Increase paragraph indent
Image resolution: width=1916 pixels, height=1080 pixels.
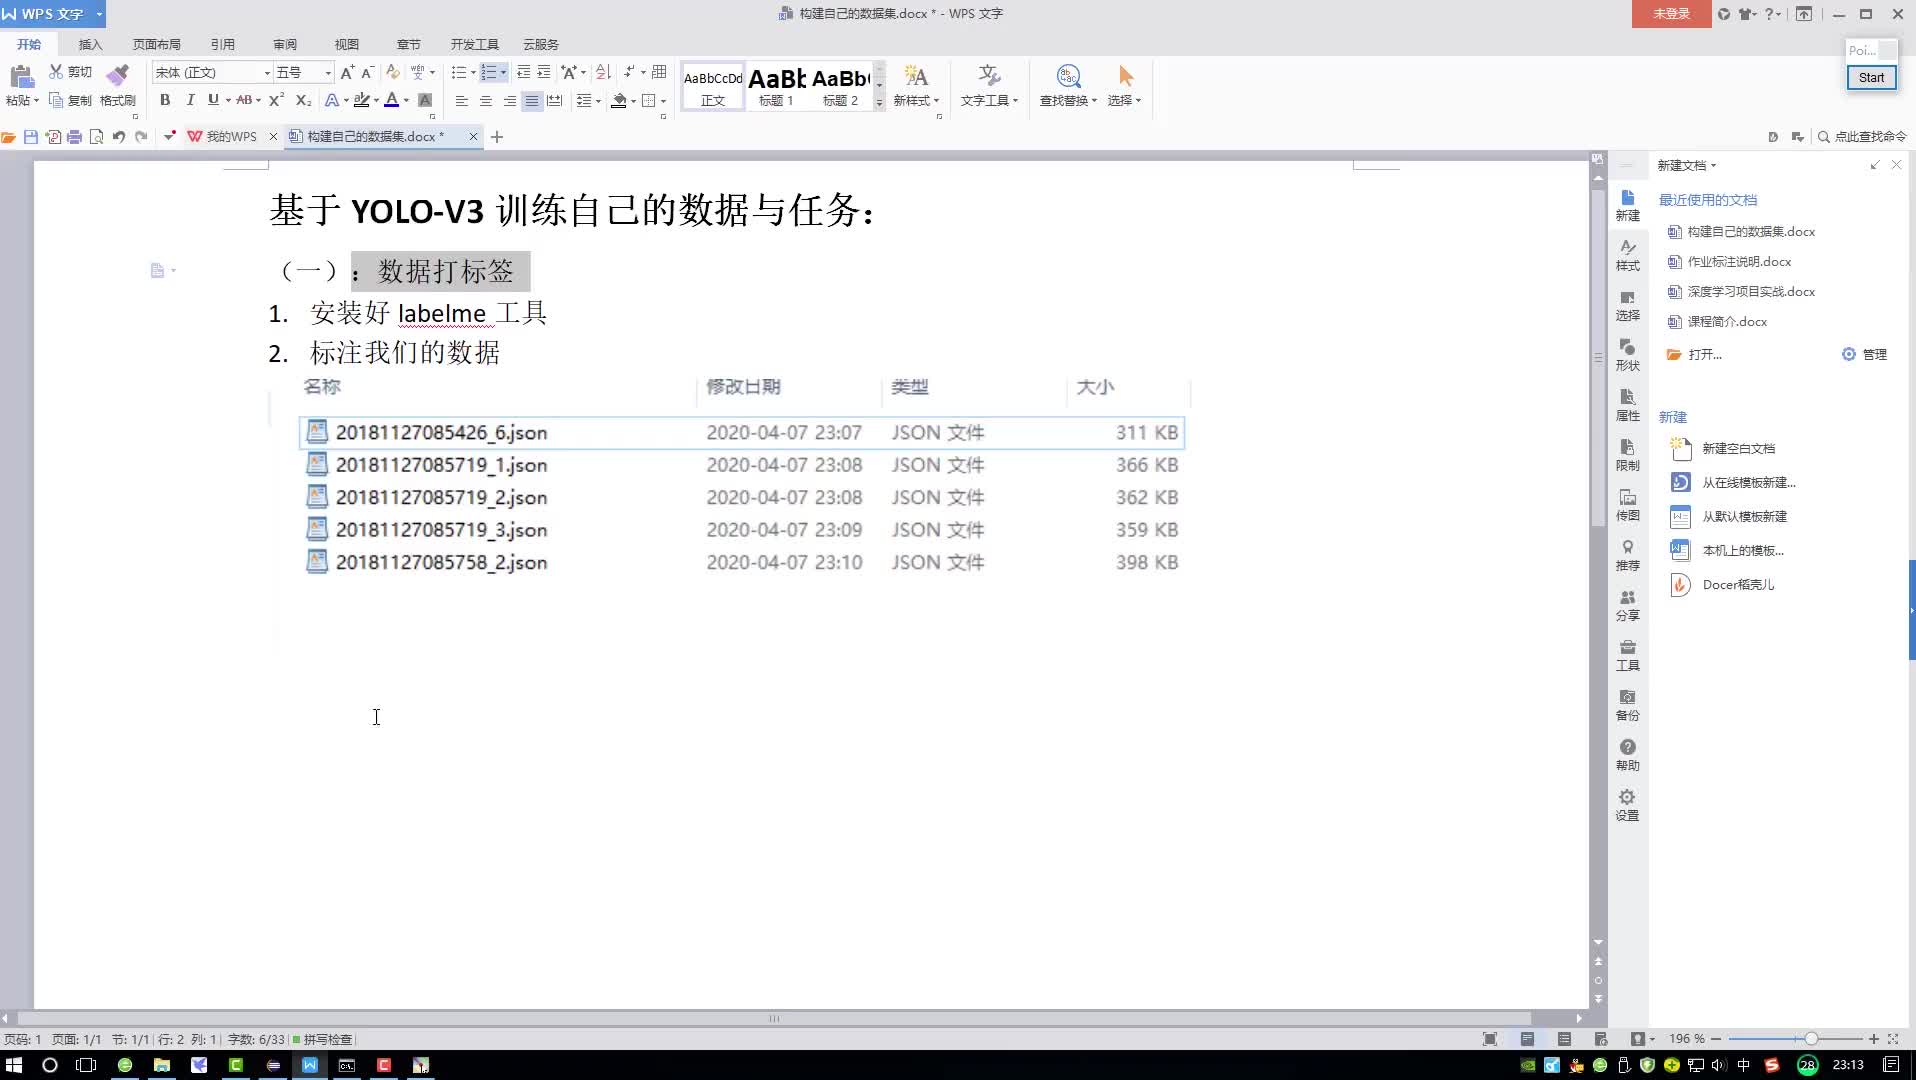click(544, 72)
